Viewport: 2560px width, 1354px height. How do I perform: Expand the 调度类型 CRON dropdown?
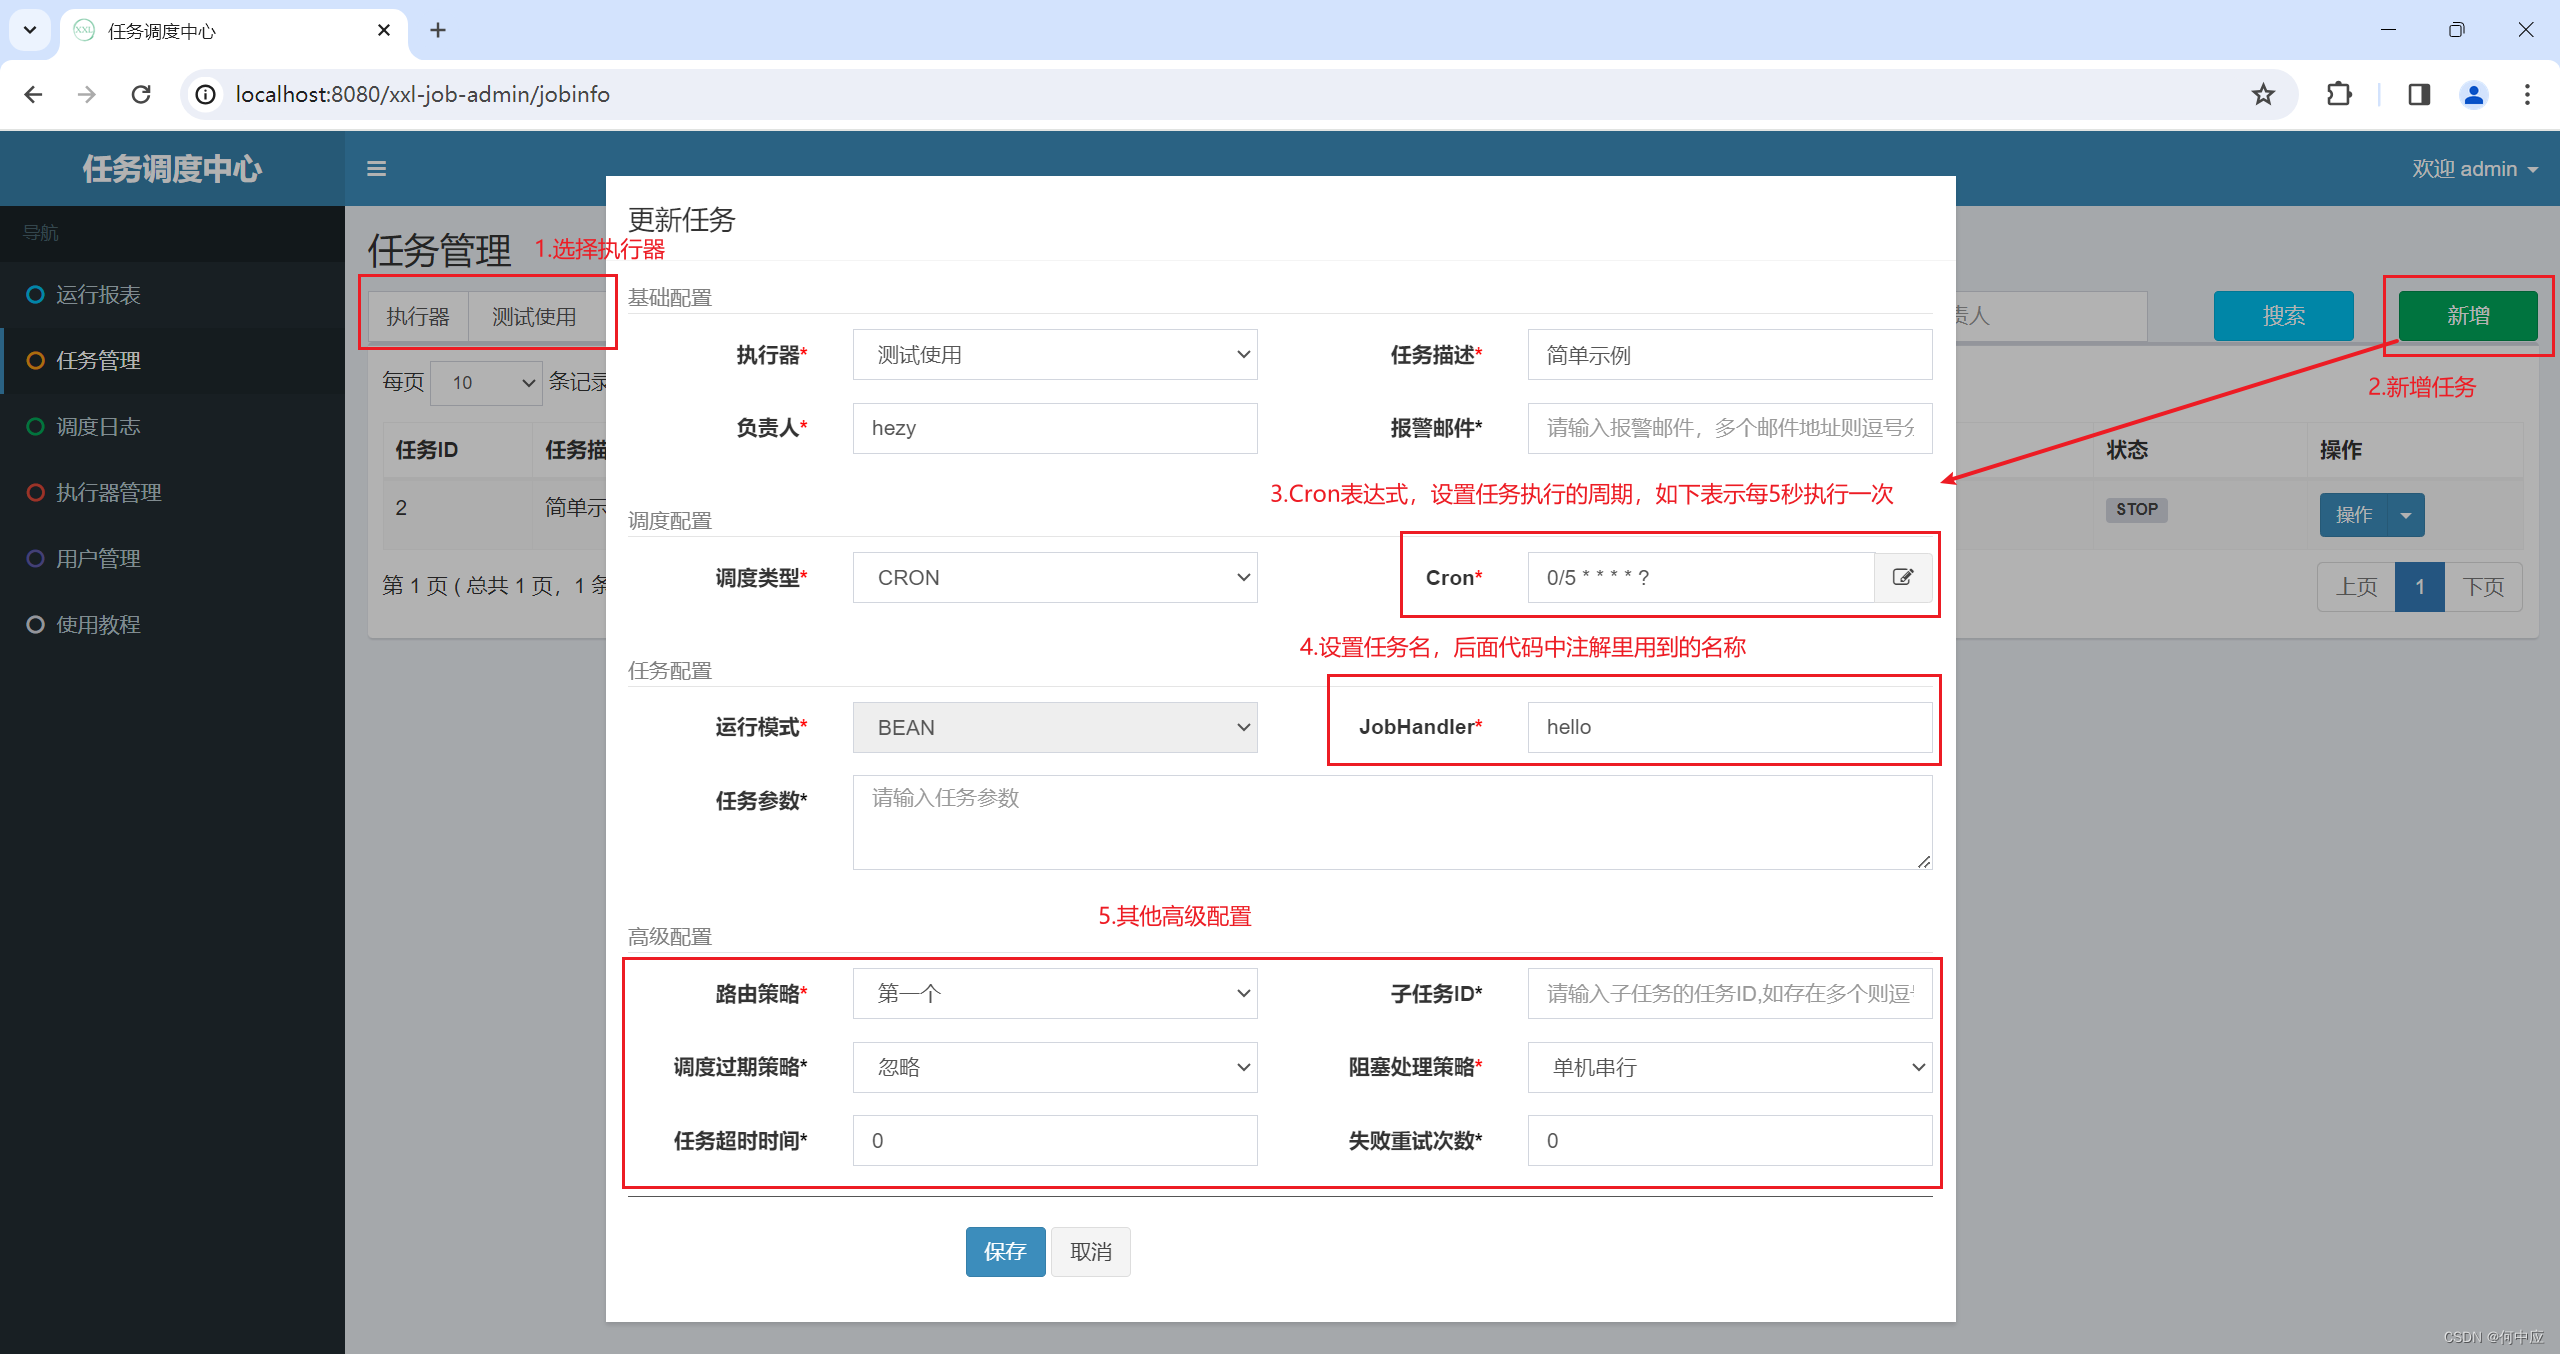pyautogui.click(x=1055, y=577)
